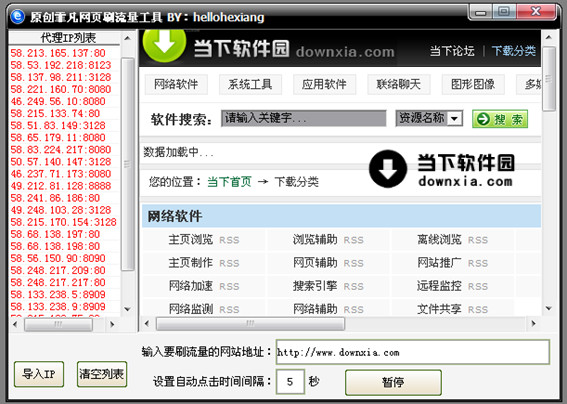Open the 网站推广 category link

[x=439, y=263]
